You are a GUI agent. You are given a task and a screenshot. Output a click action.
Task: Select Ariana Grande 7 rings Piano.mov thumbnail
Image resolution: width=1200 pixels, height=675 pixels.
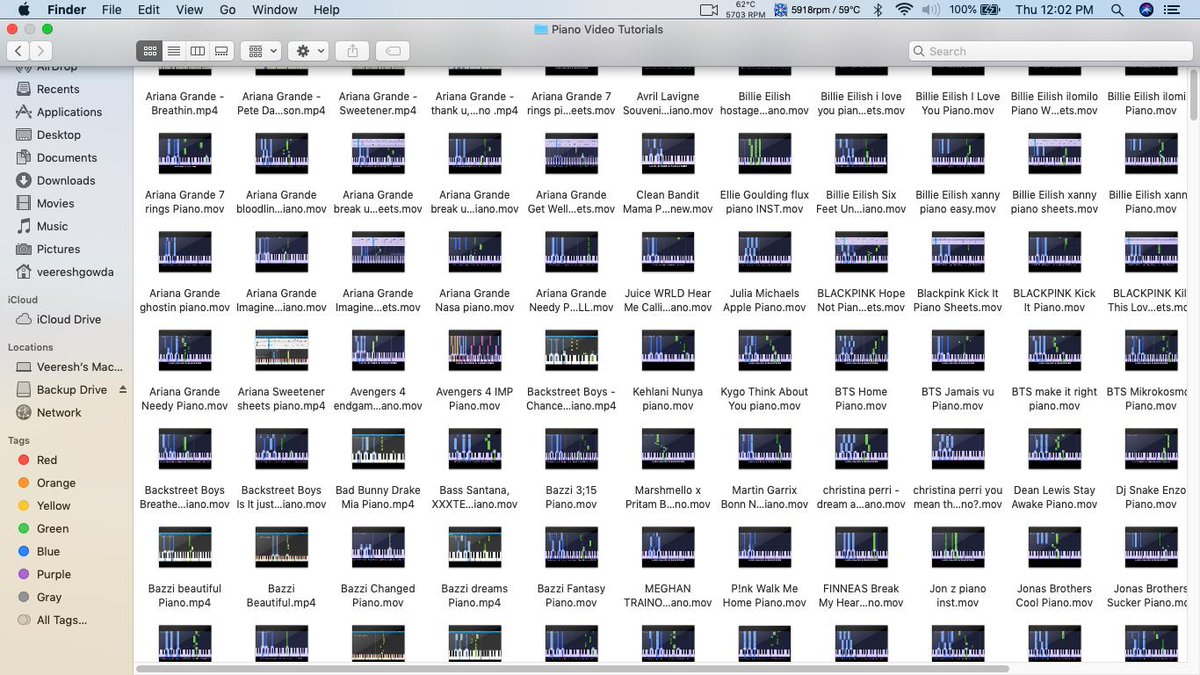pos(185,154)
